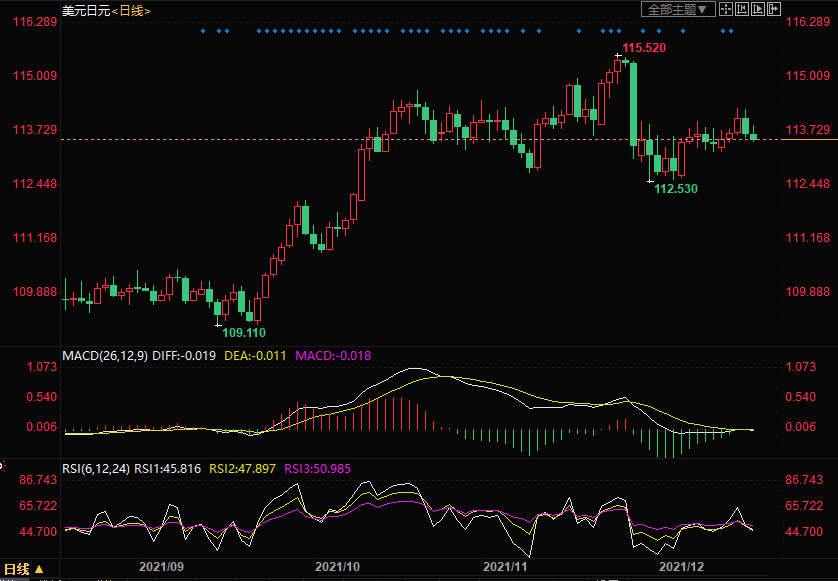This screenshot has width=838, height=581.
Task: Click the RSI(6,12,24) indicator label
Action: tap(96, 467)
